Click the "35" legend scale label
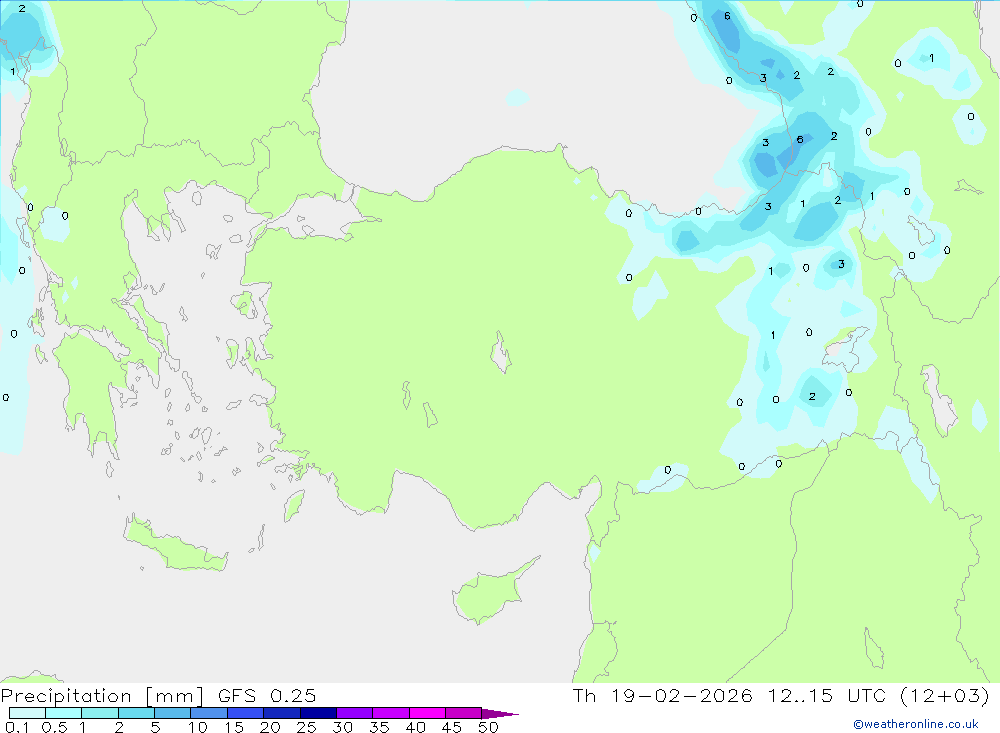 (379, 727)
